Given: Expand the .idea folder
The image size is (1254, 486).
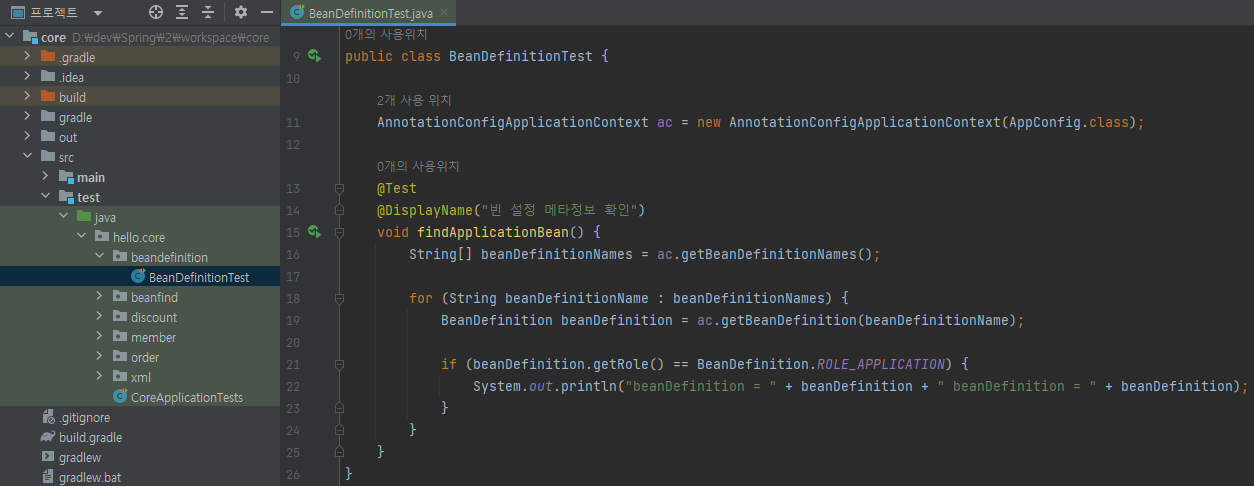Looking at the screenshot, I should pos(27,77).
